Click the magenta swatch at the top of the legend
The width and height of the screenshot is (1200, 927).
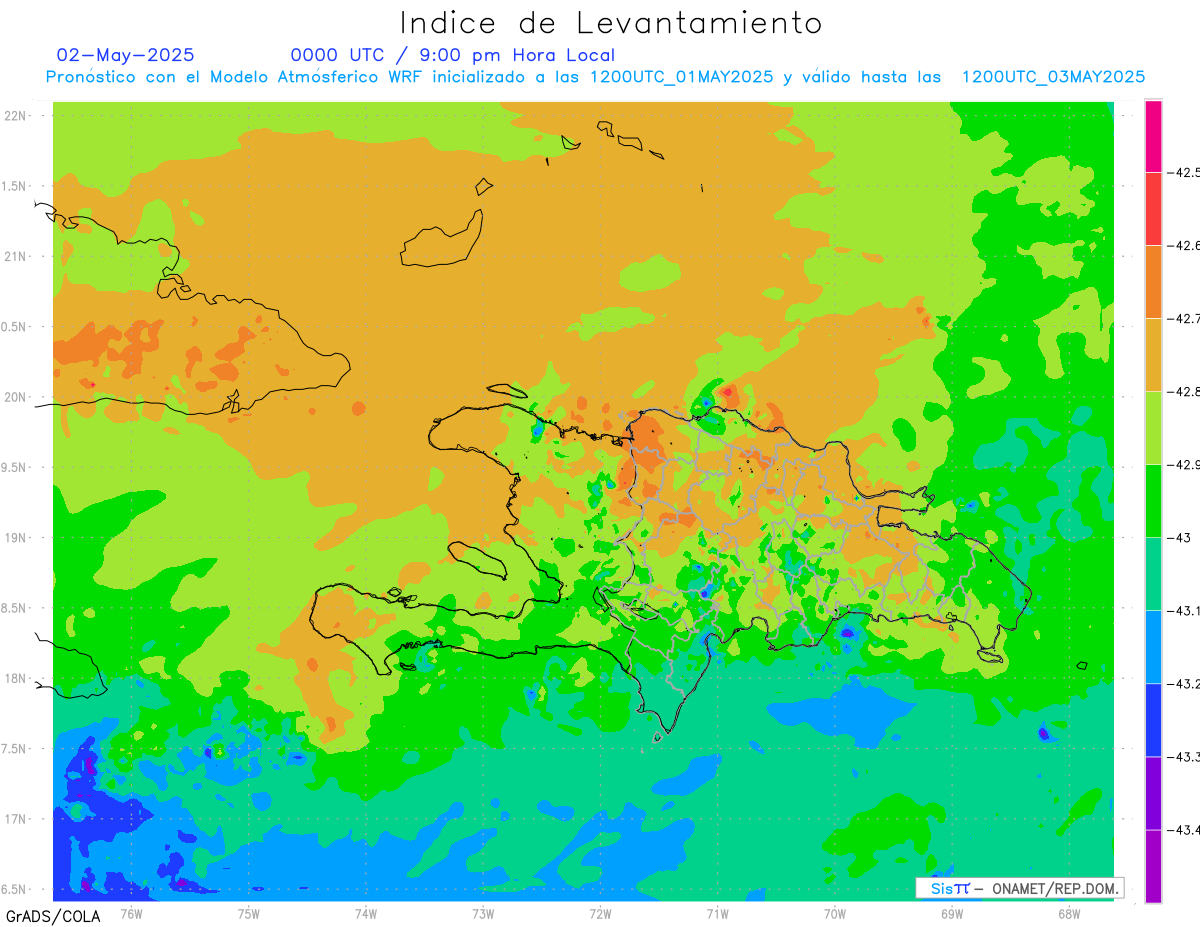1153,136
